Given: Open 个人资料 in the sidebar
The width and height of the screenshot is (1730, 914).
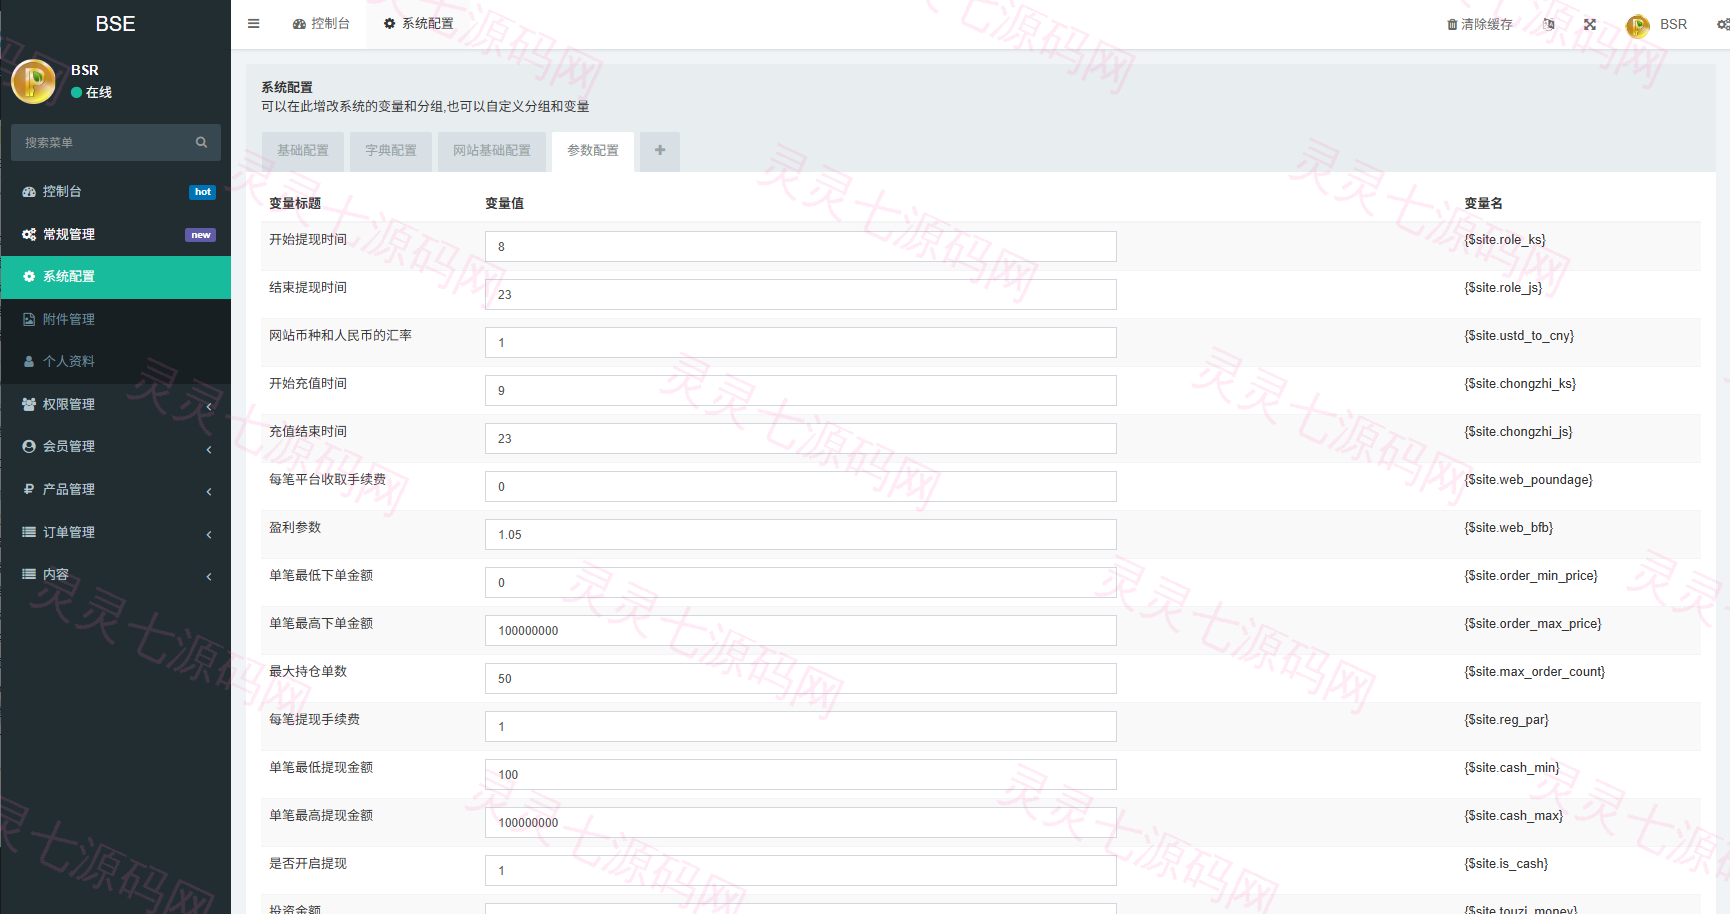Looking at the screenshot, I should pyautogui.click(x=116, y=362).
